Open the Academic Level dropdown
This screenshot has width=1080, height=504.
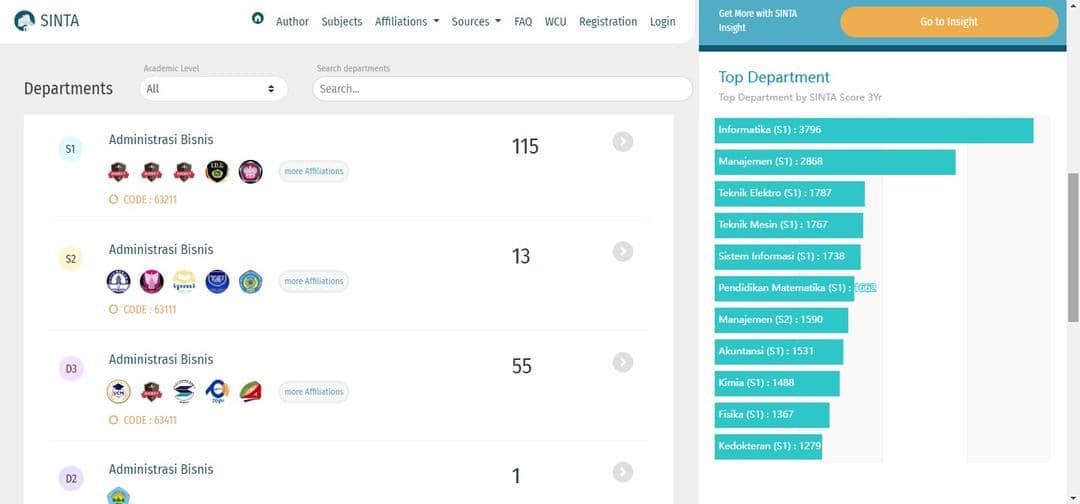click(212, 89)
